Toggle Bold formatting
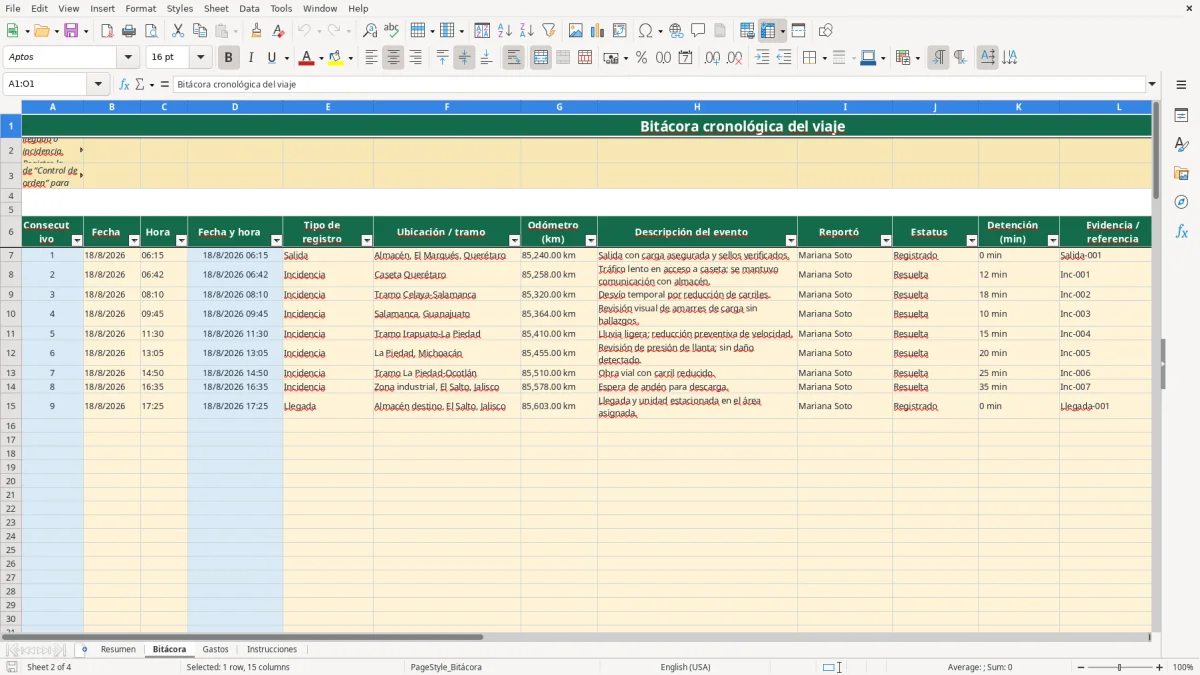 [229, 58]
